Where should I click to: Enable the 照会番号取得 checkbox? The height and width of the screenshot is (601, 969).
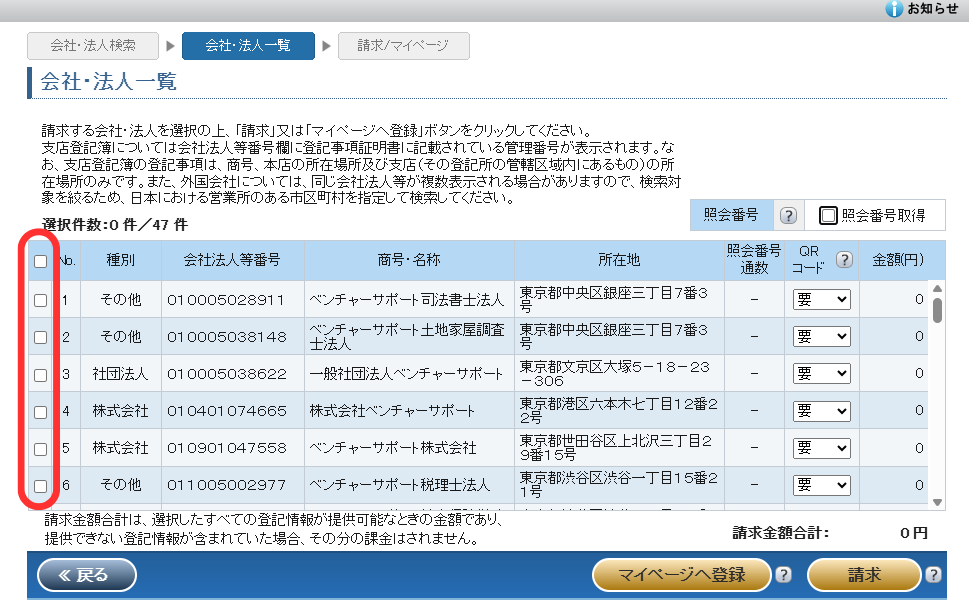tap(828, 215)
